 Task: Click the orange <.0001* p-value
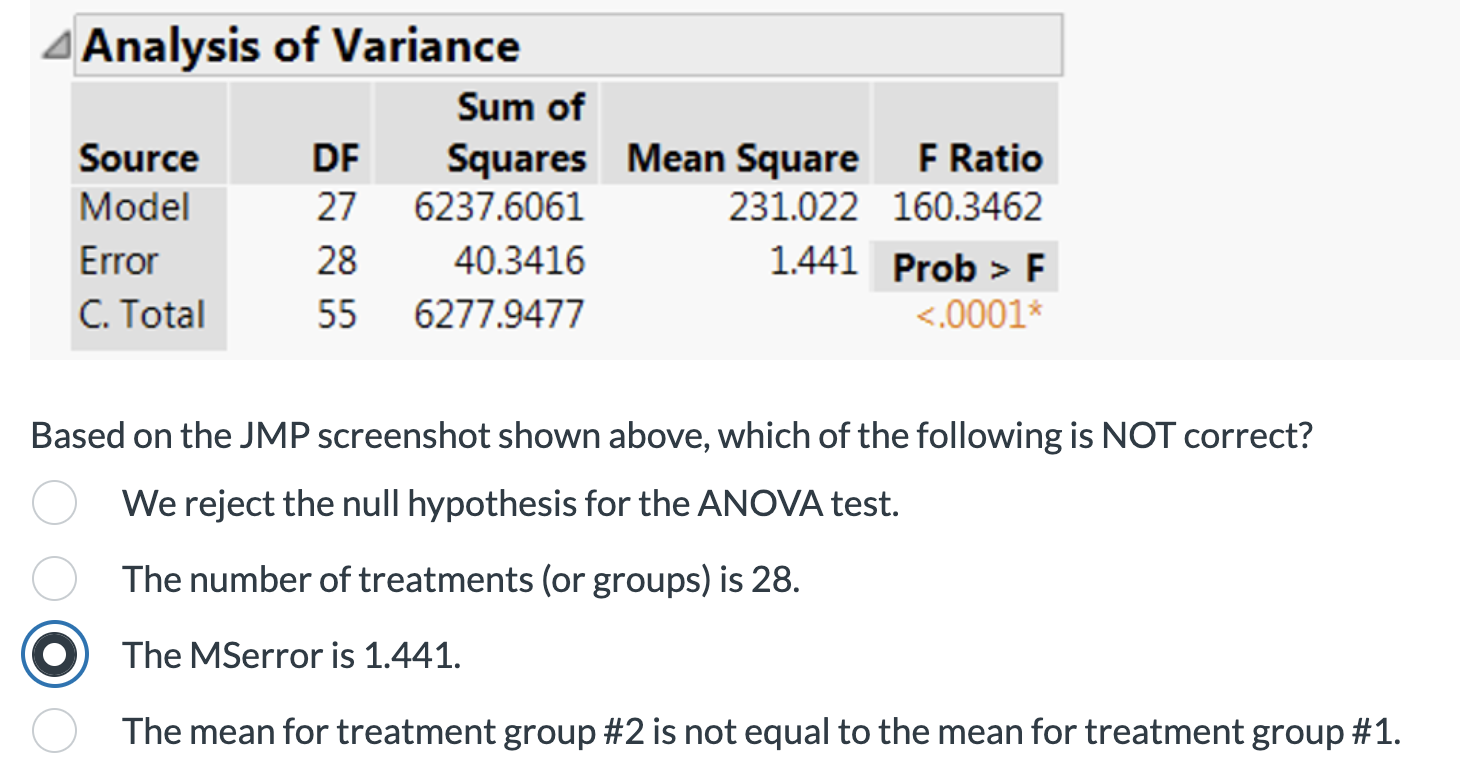980,315
